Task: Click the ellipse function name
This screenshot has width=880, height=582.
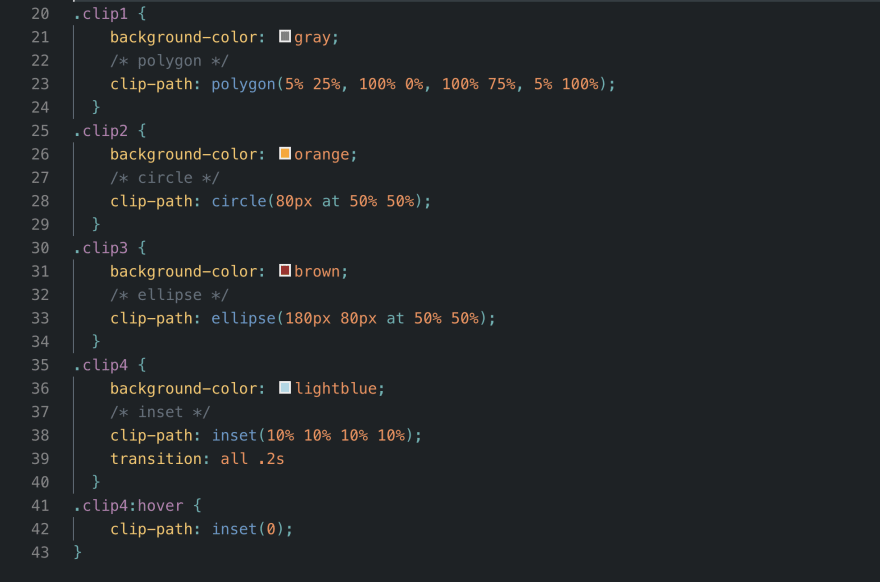Action: [244, 318]
